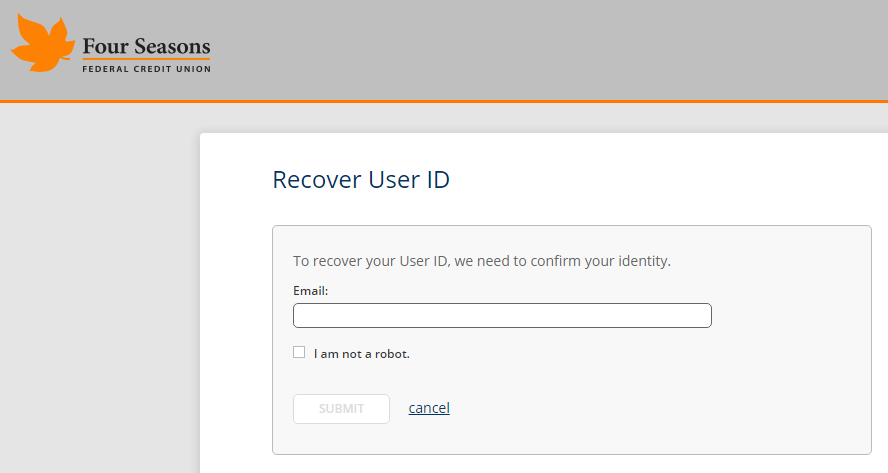Click the word 'Four' in the logo
Image resolution: width=888 pixels, height=473 pixels.
106,46
